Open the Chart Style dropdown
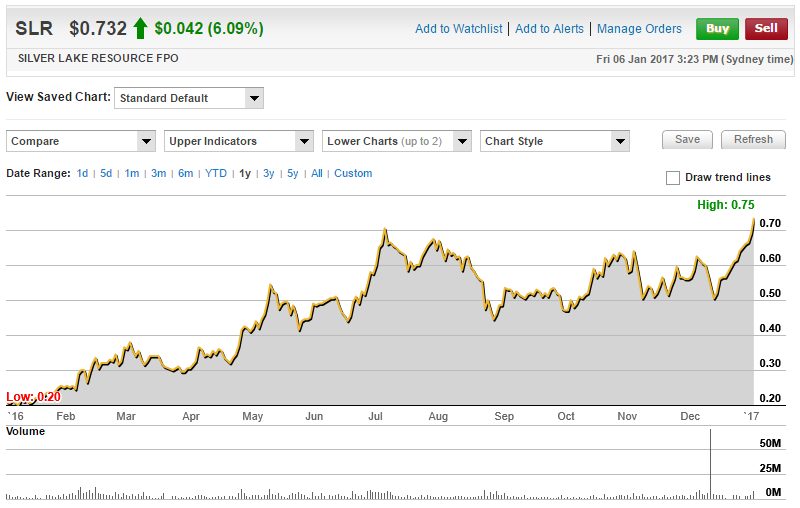Screen dimensions: 800x508 [555, 141]
